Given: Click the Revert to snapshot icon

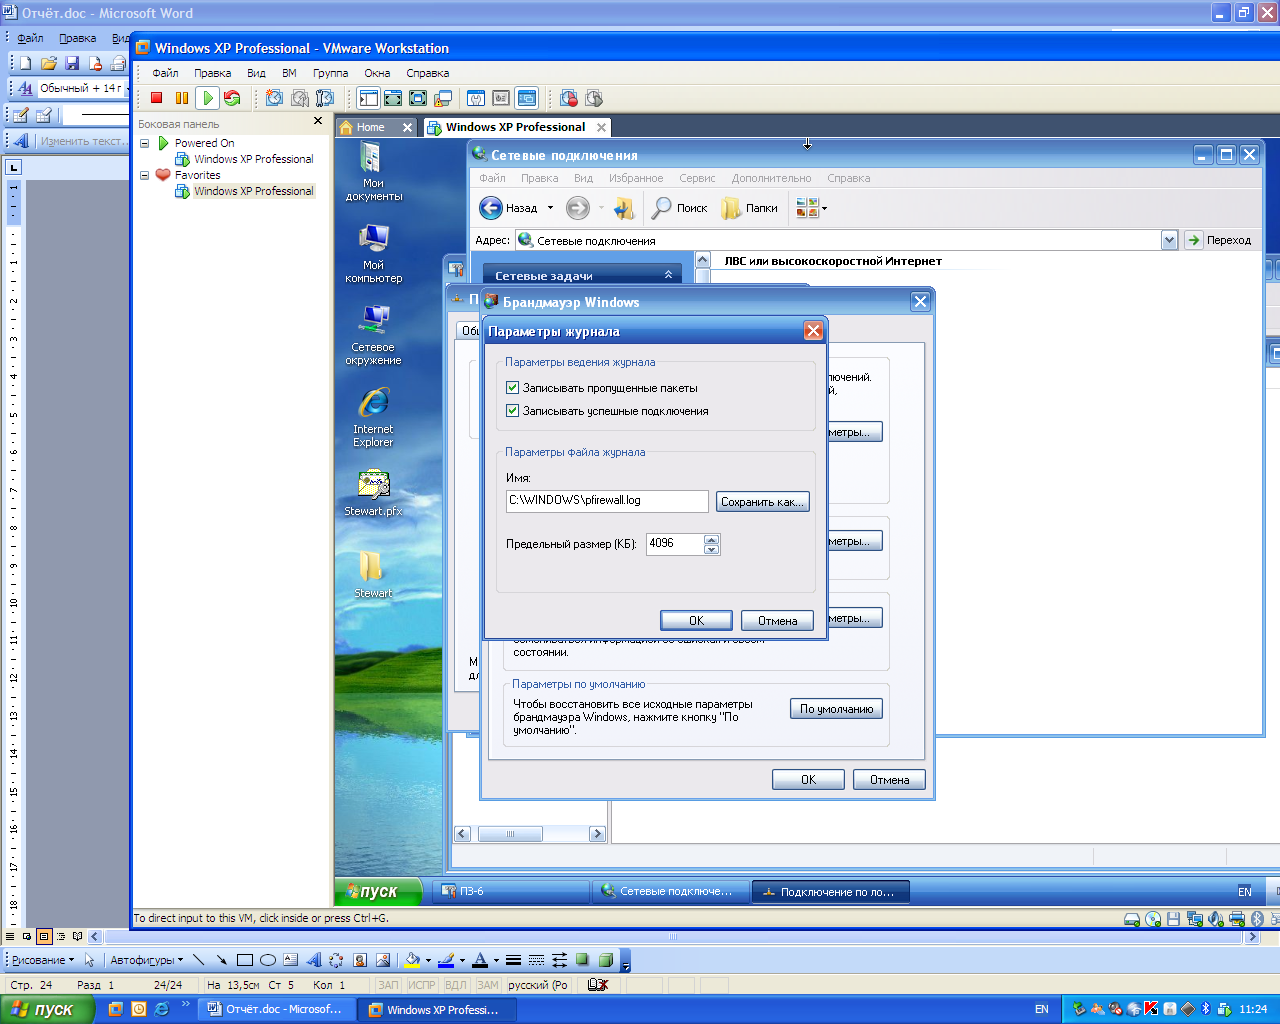Looking at the screenshot, I should click(x=300, y=98).
